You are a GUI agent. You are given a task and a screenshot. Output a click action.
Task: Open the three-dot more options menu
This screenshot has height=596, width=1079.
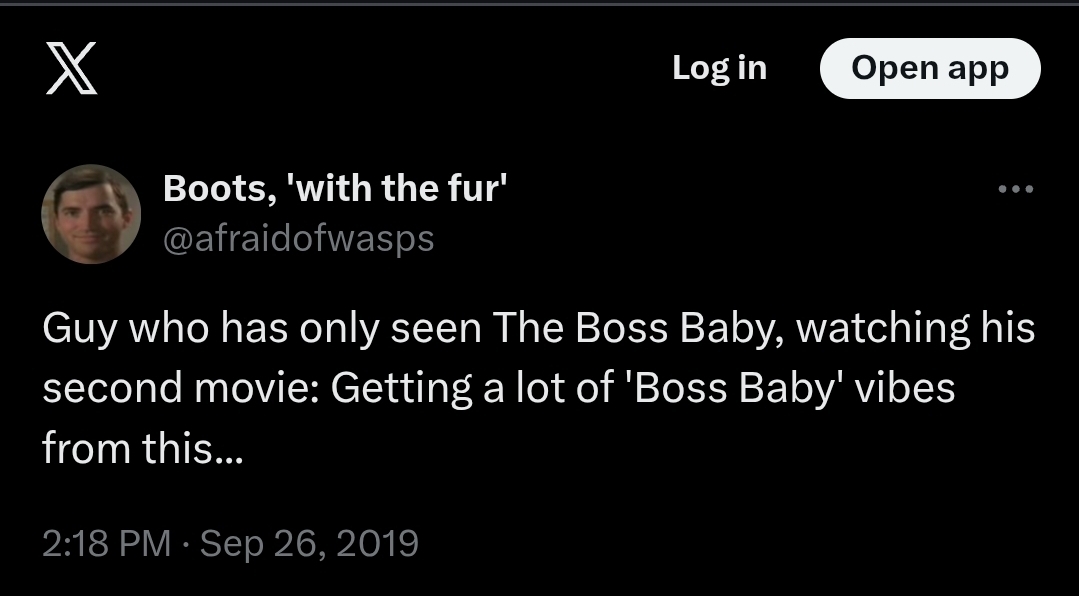1015,189
